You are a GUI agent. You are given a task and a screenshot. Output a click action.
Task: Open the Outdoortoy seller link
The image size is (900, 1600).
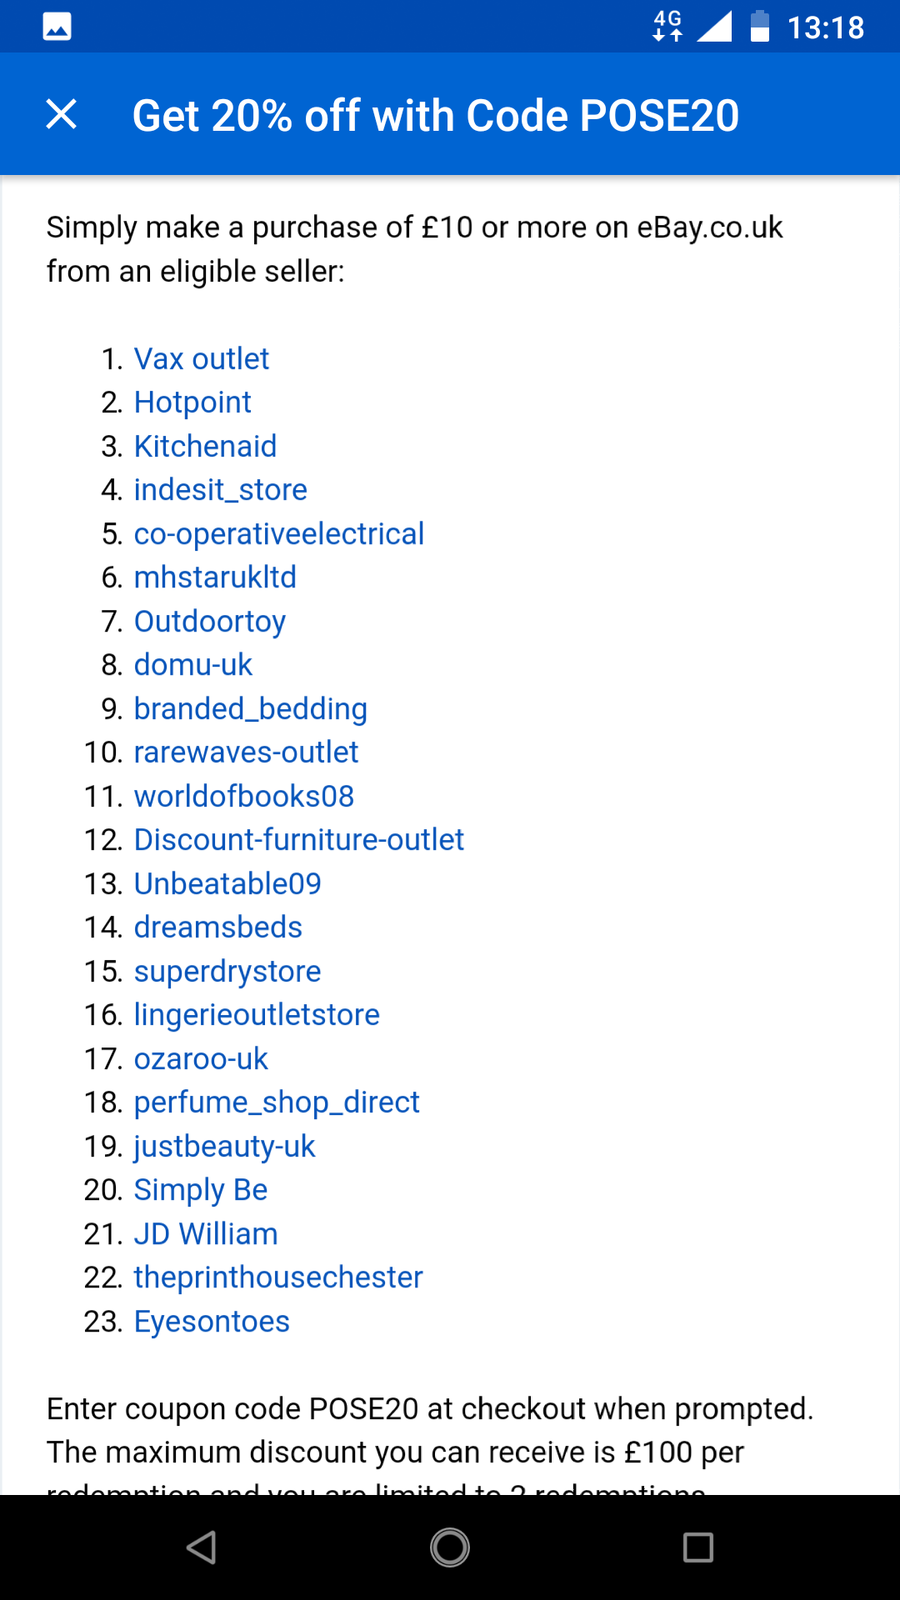pos(210,621)
